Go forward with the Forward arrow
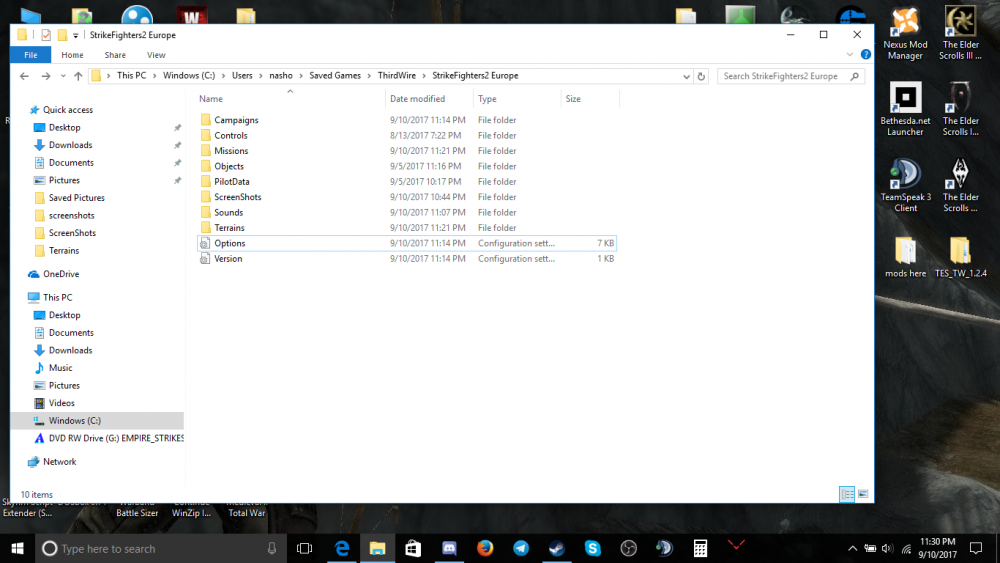1000x563 pixels. pos(45,76)
